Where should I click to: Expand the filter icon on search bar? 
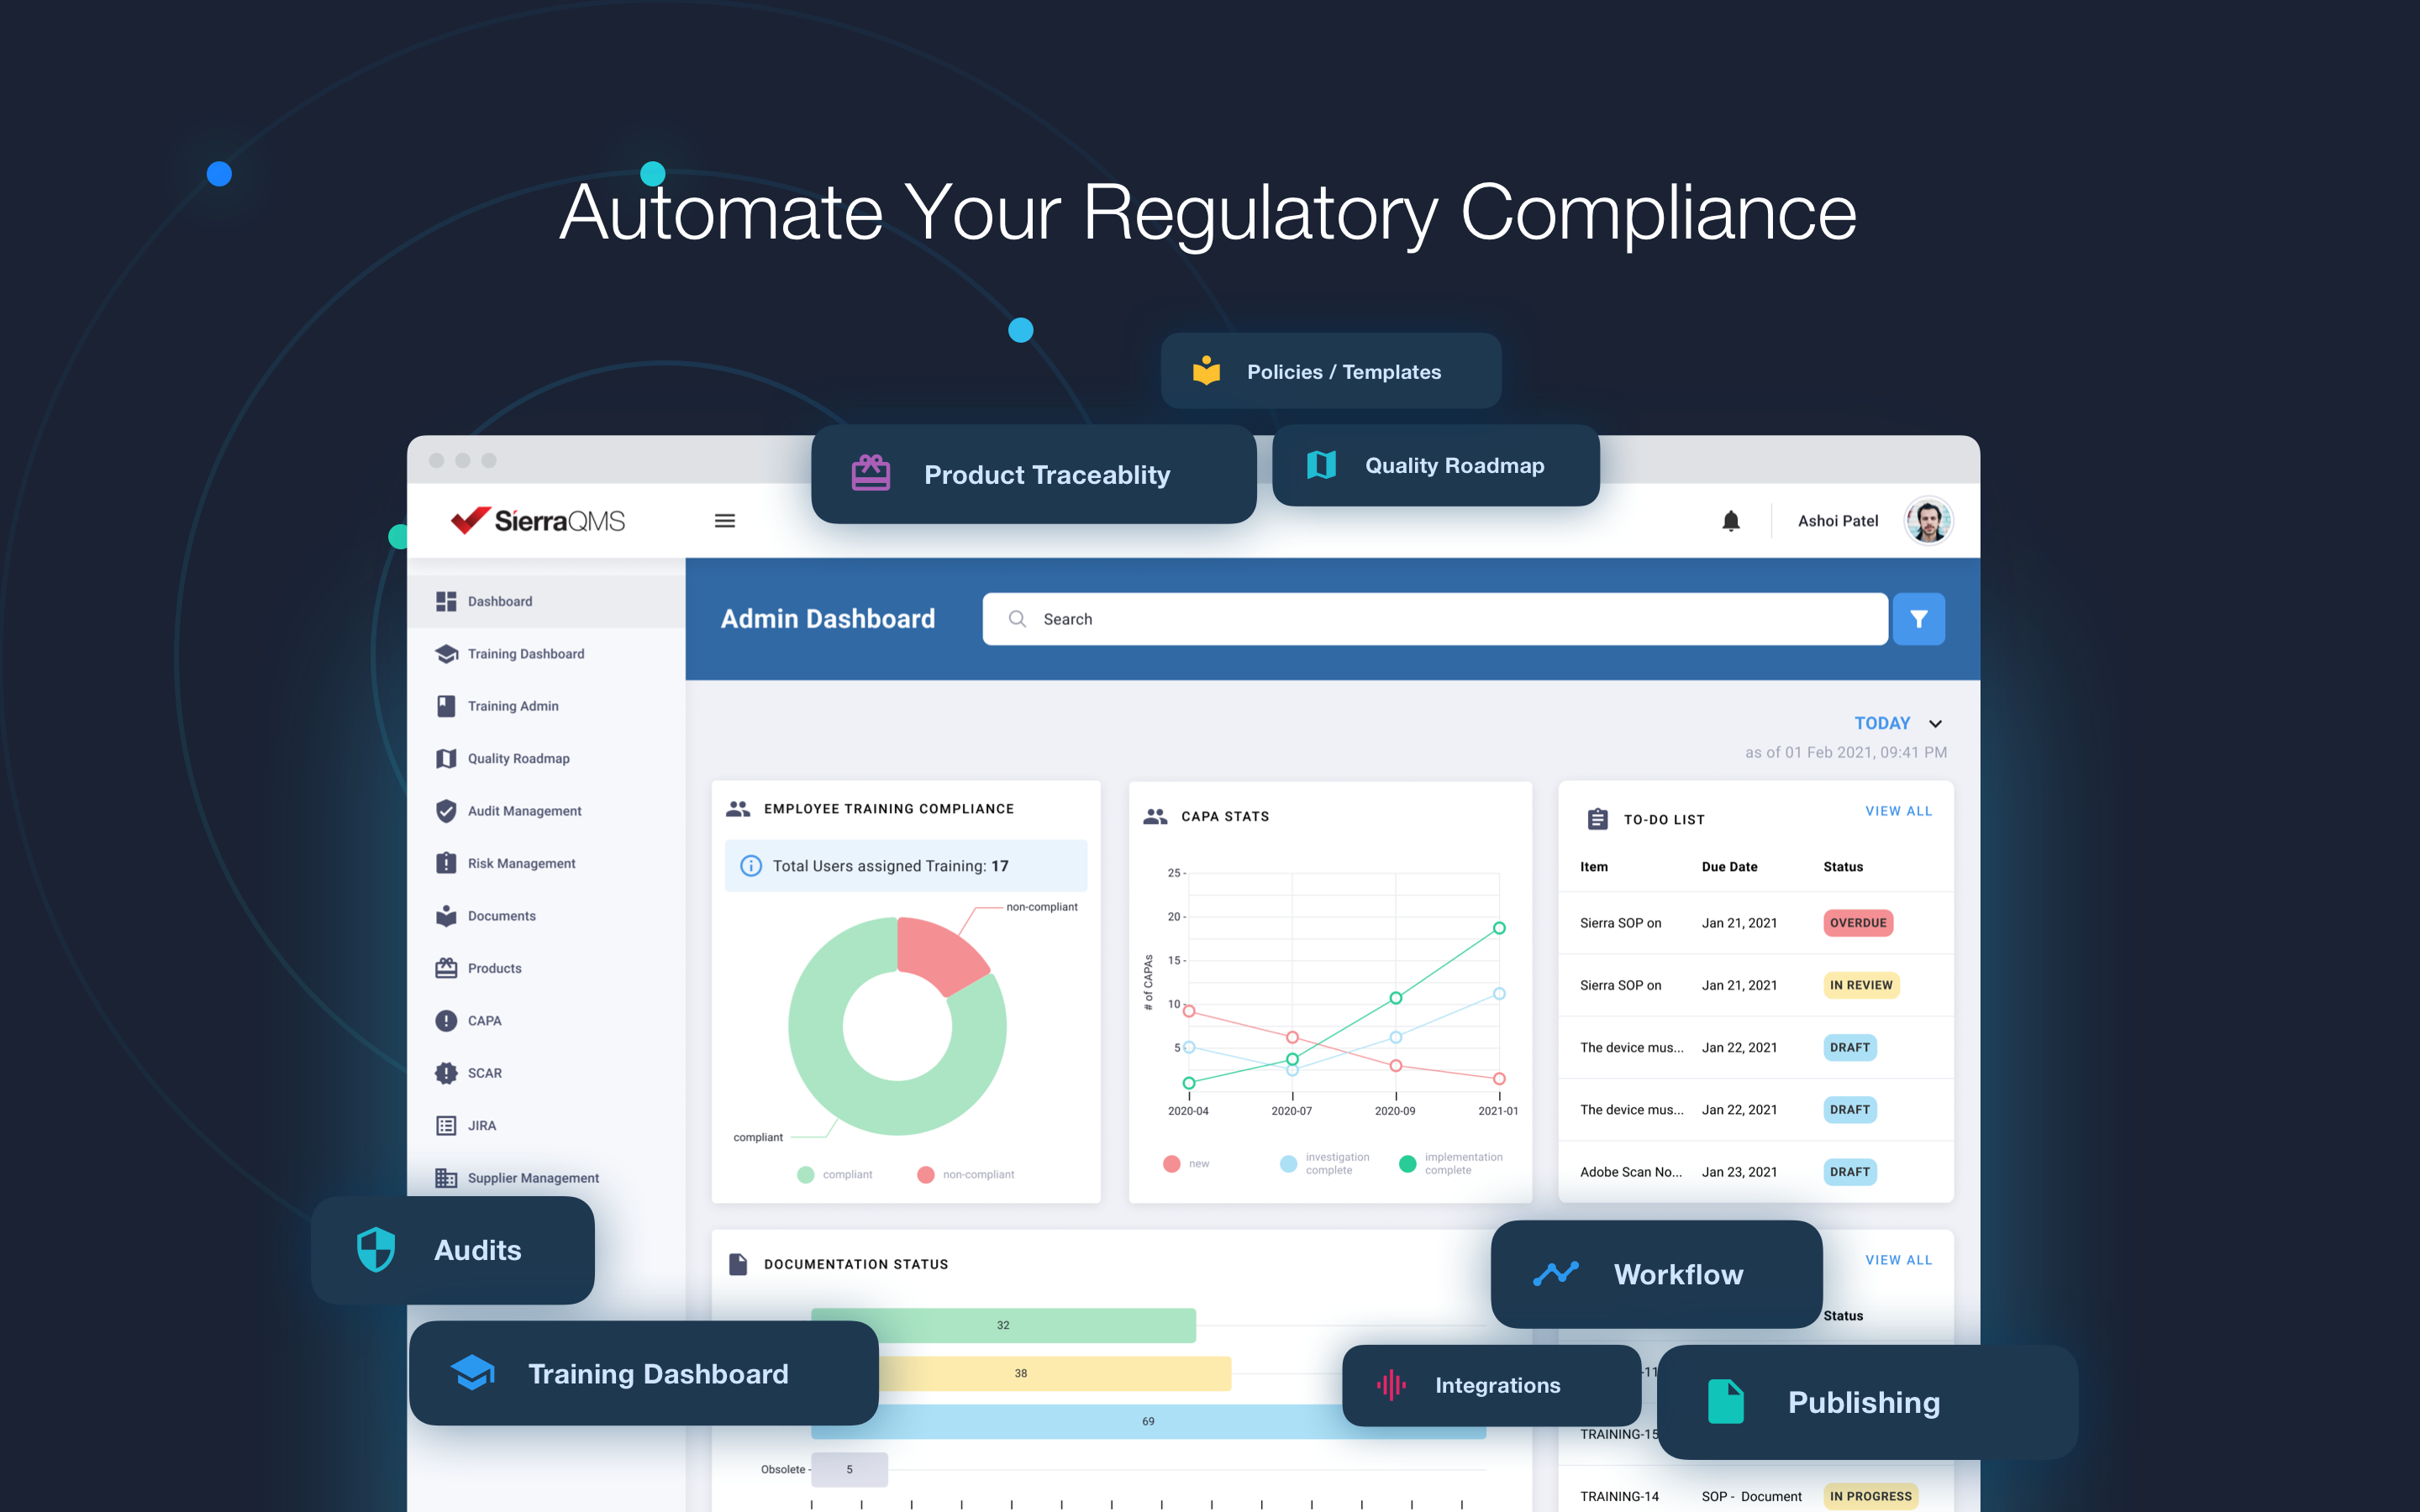[x=1918, y=618]
